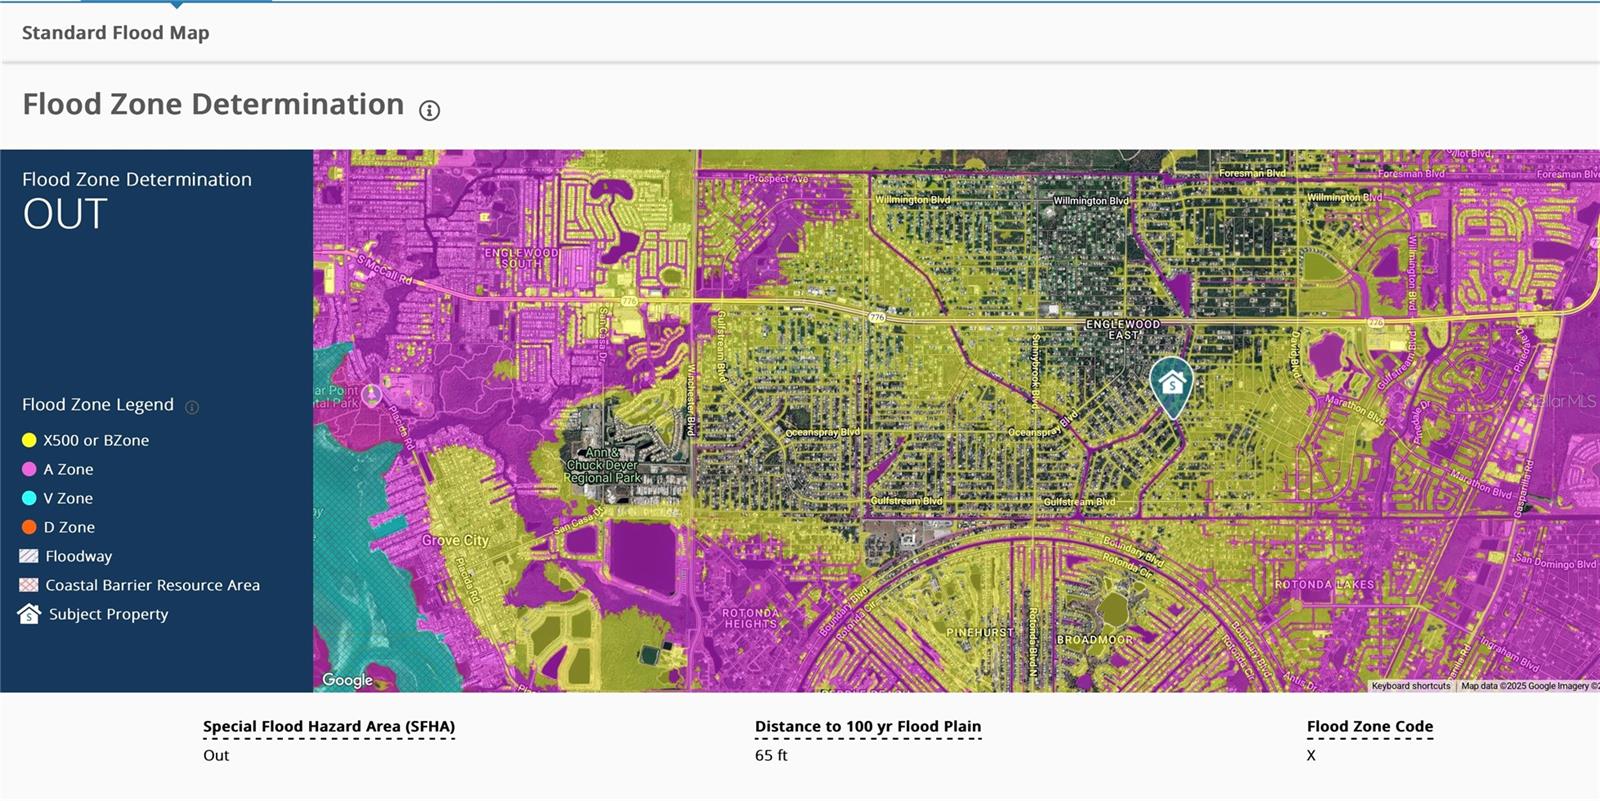
Task: Click the Coastal Barrier Resource Area legend icon
Action: tap(29, 585)
